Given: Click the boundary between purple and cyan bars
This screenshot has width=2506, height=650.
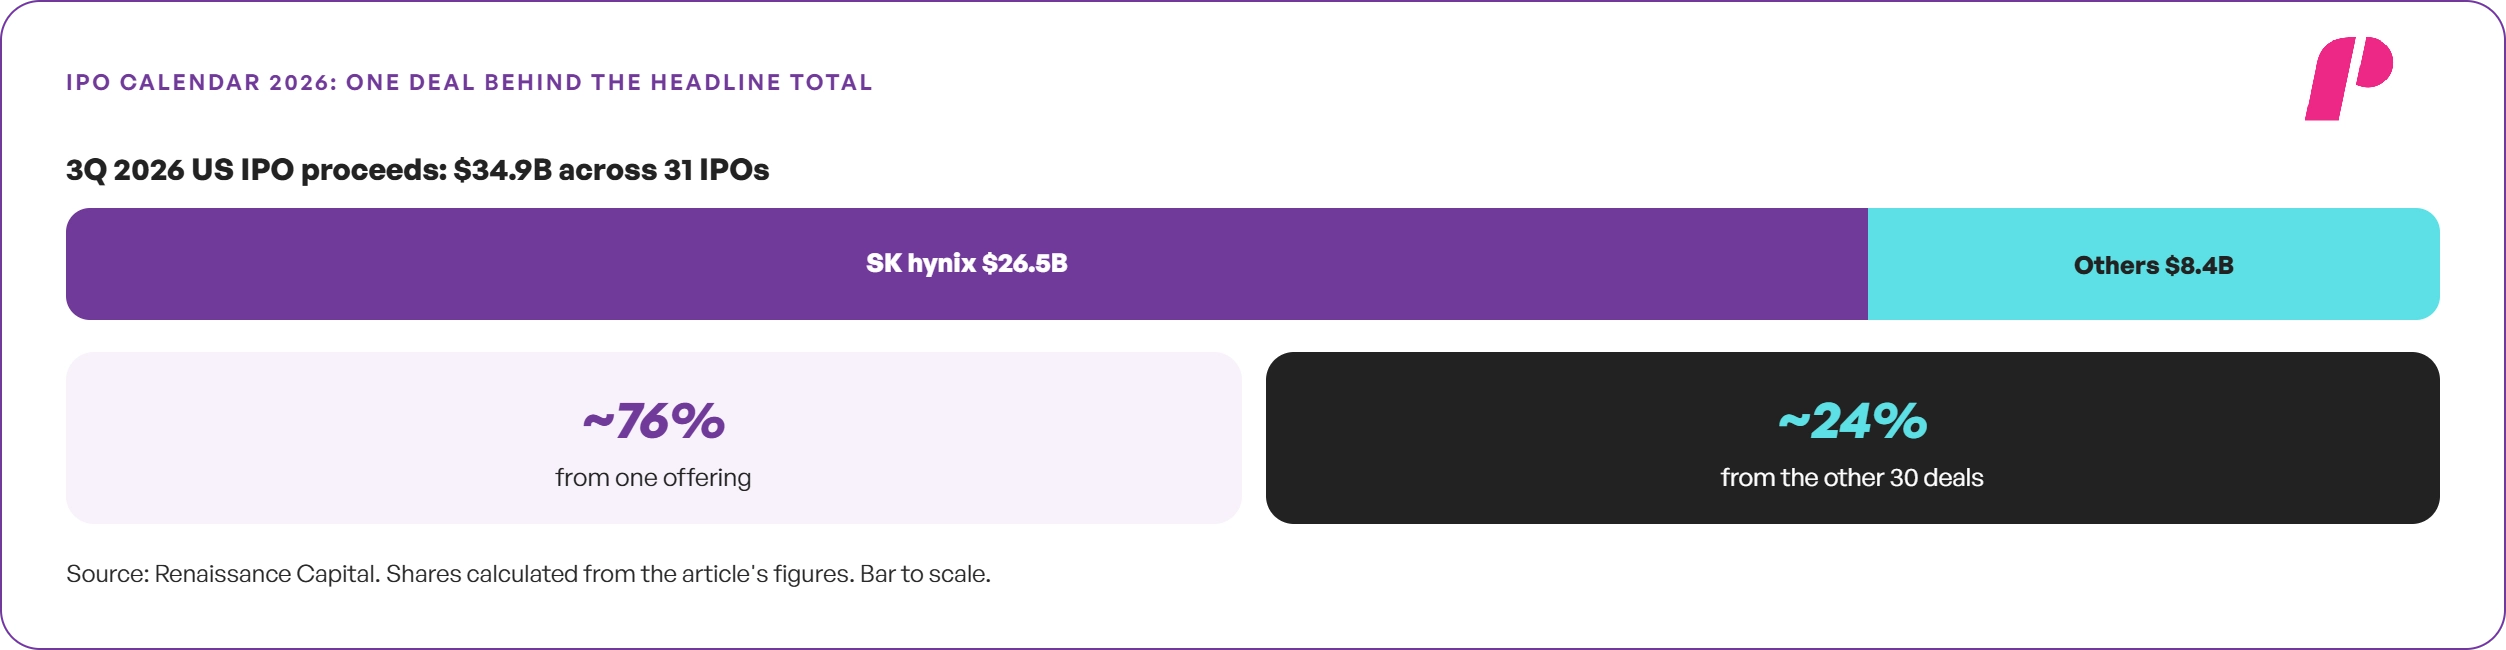Looking at the screenshot, I should [1868, 264].
